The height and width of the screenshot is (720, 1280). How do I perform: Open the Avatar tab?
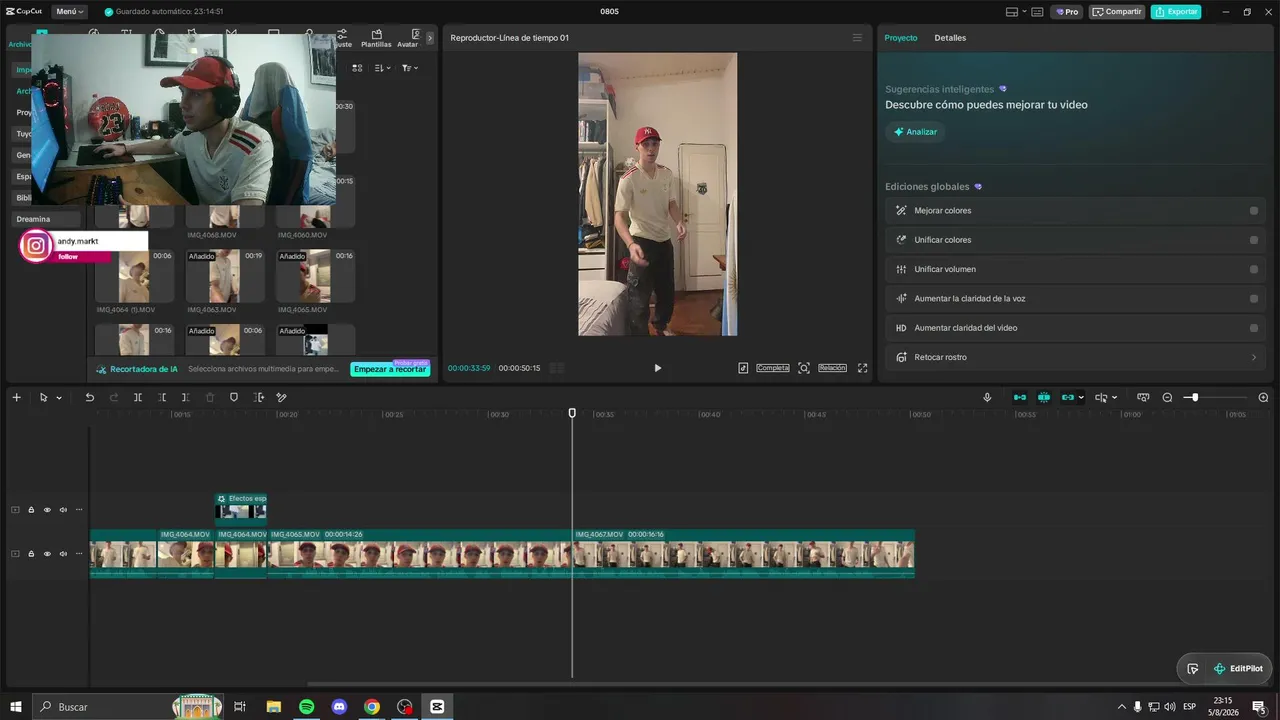tap(407, 39)
